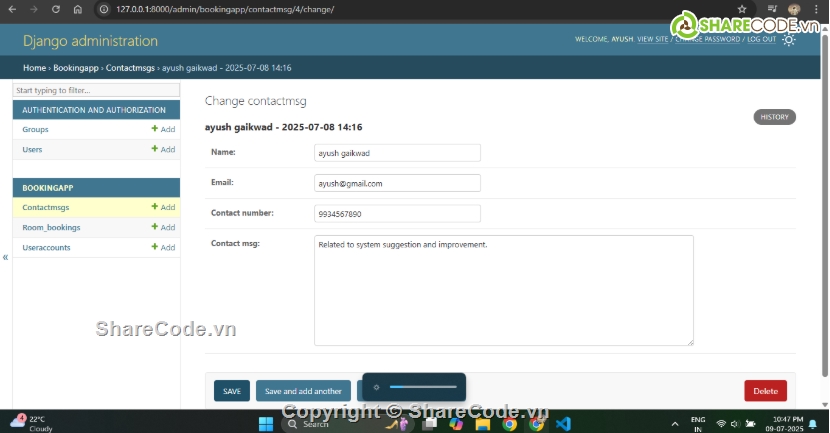Click the Log Out link
This screenshot has height=433, width=830.
coord(761,39)
